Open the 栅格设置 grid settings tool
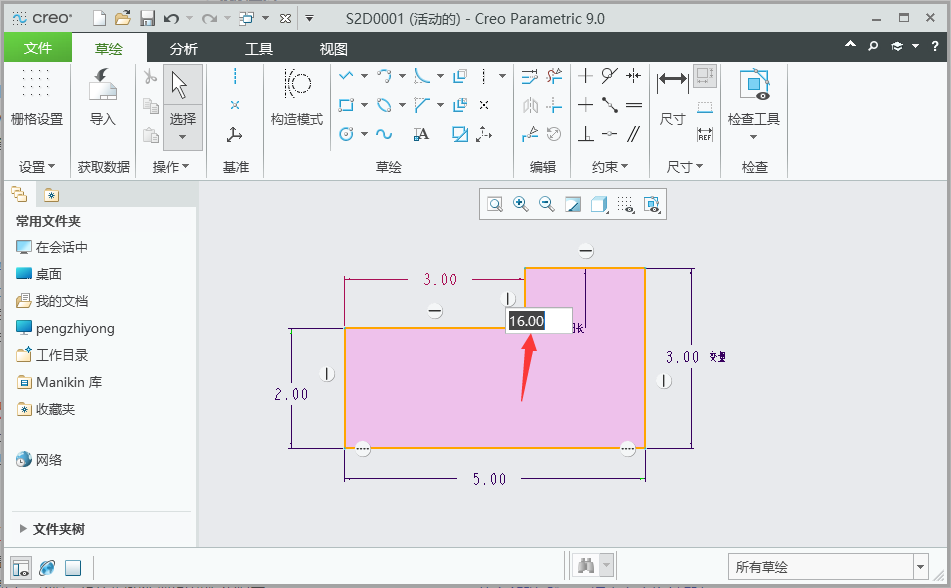Screen dimensions: 951x588 (36, 97)
